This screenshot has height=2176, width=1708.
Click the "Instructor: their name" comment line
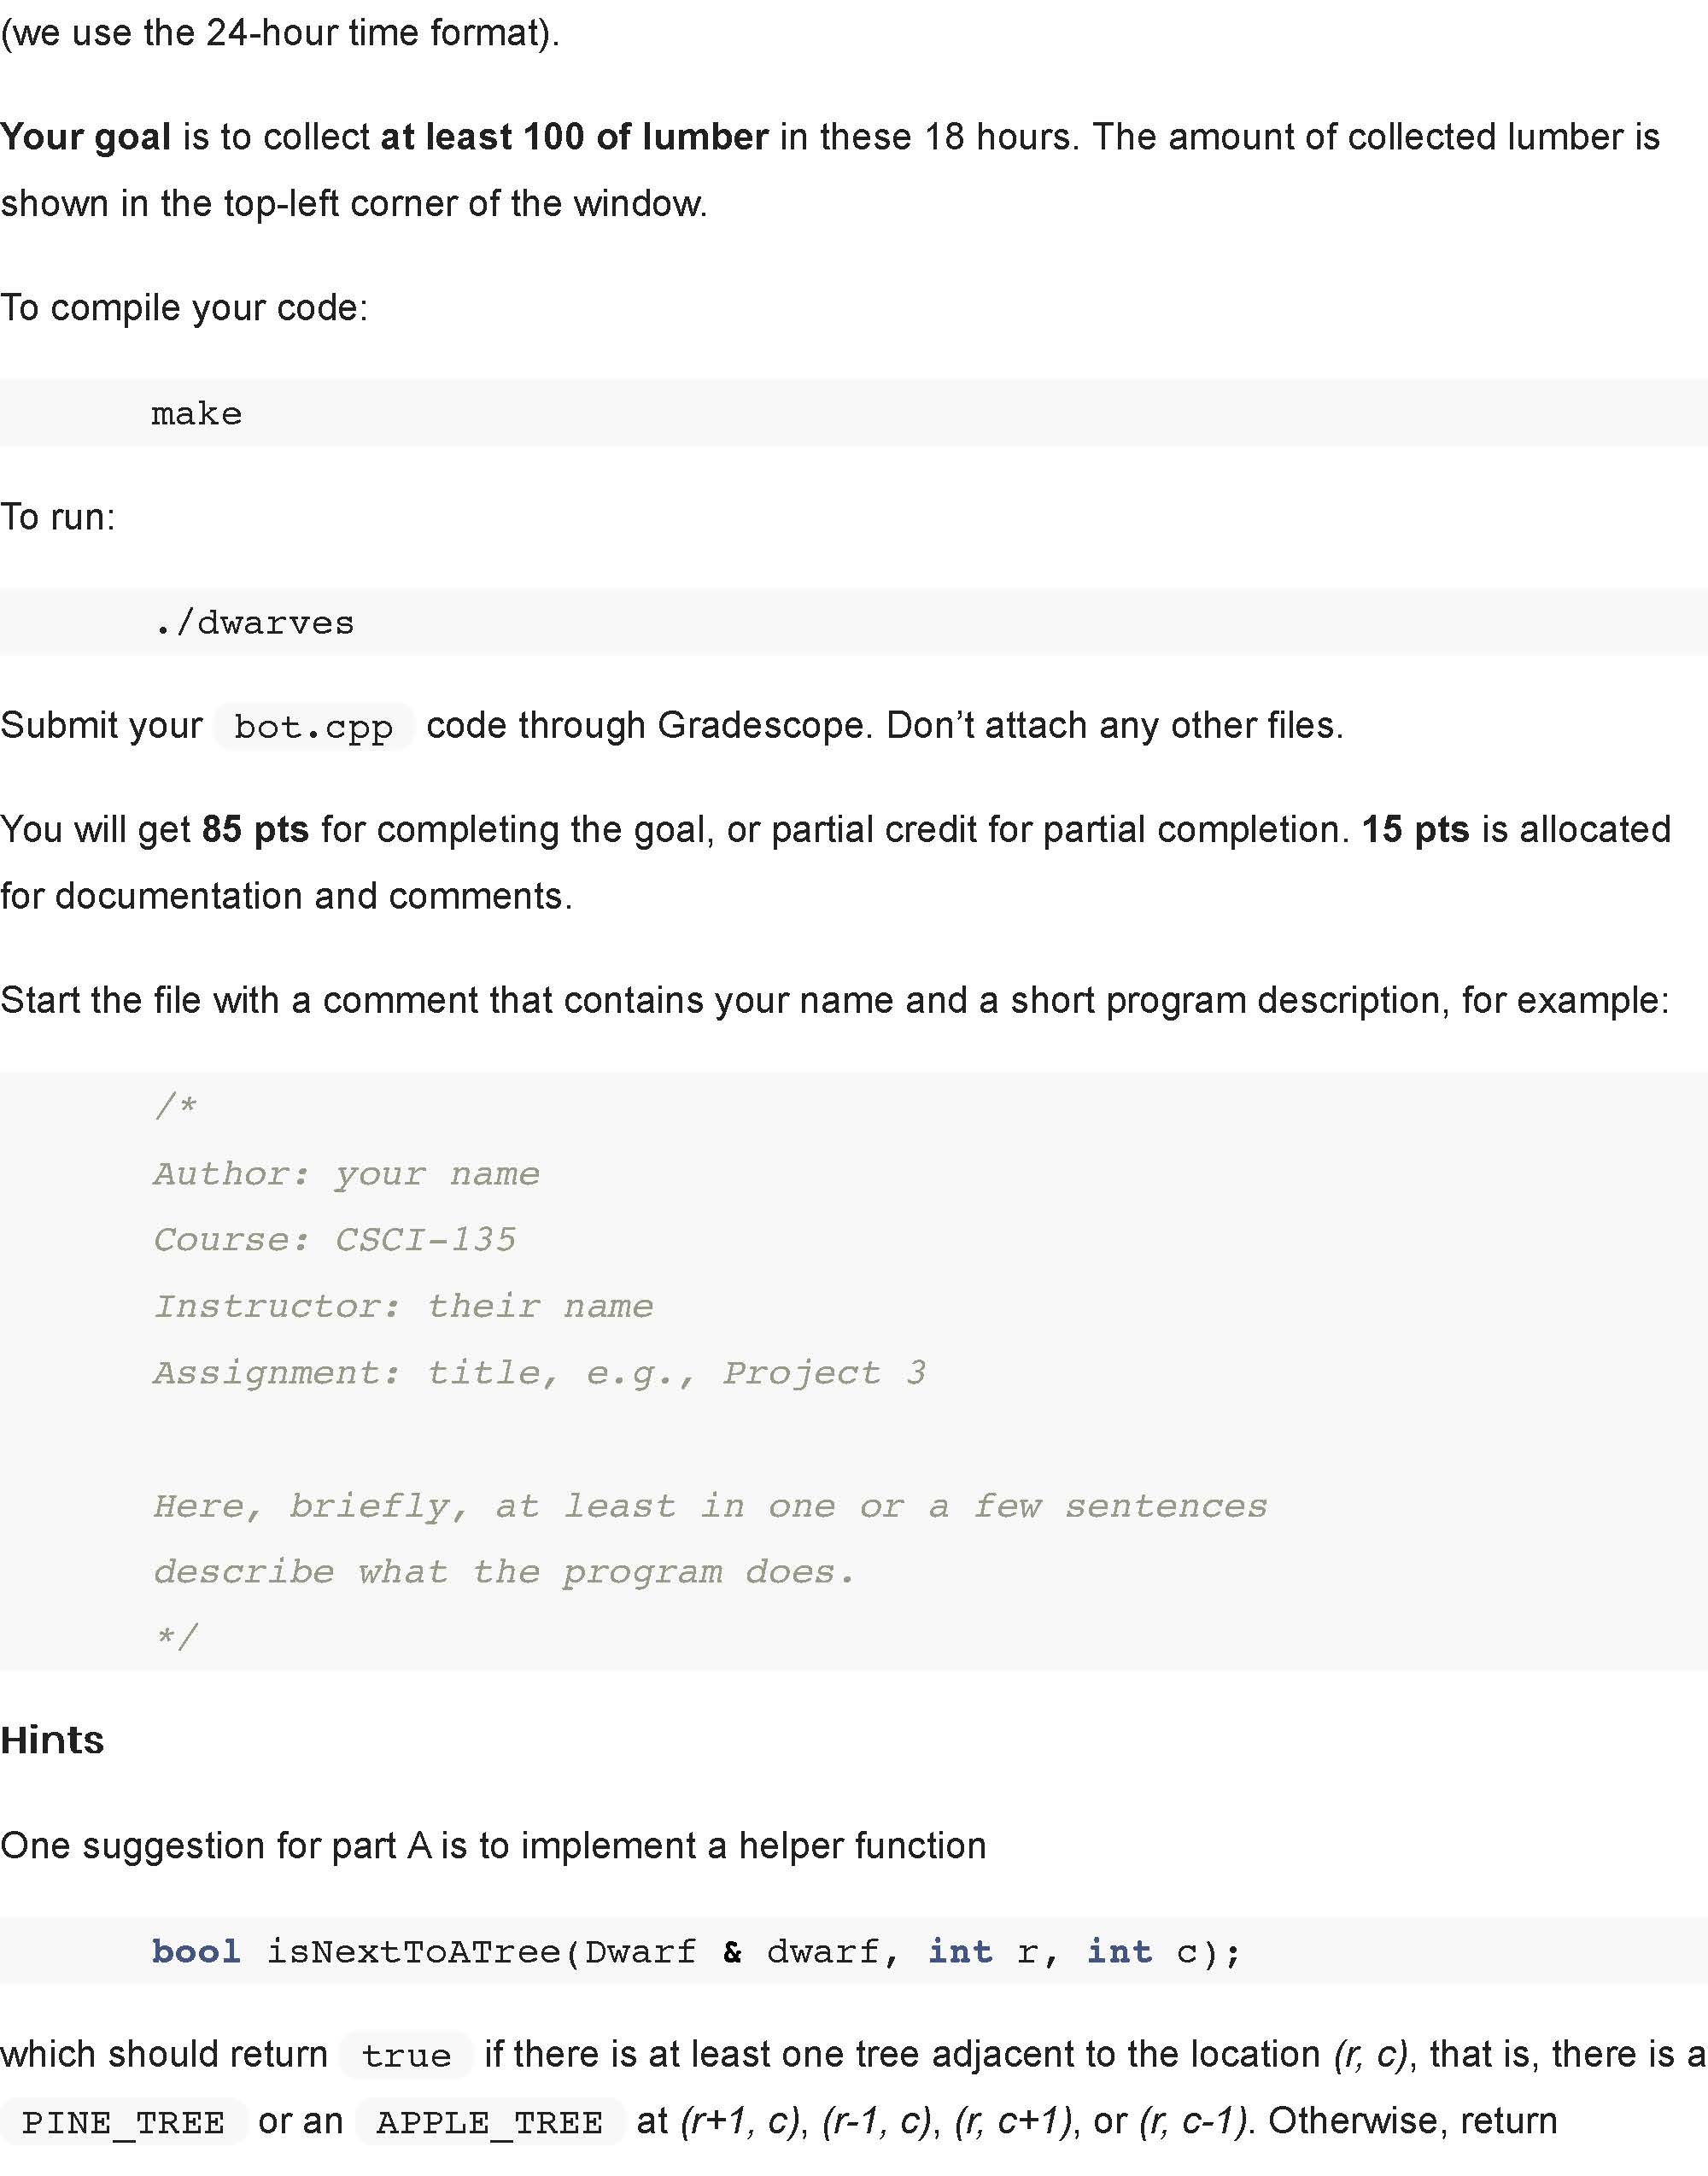[x=403, y=1306]
